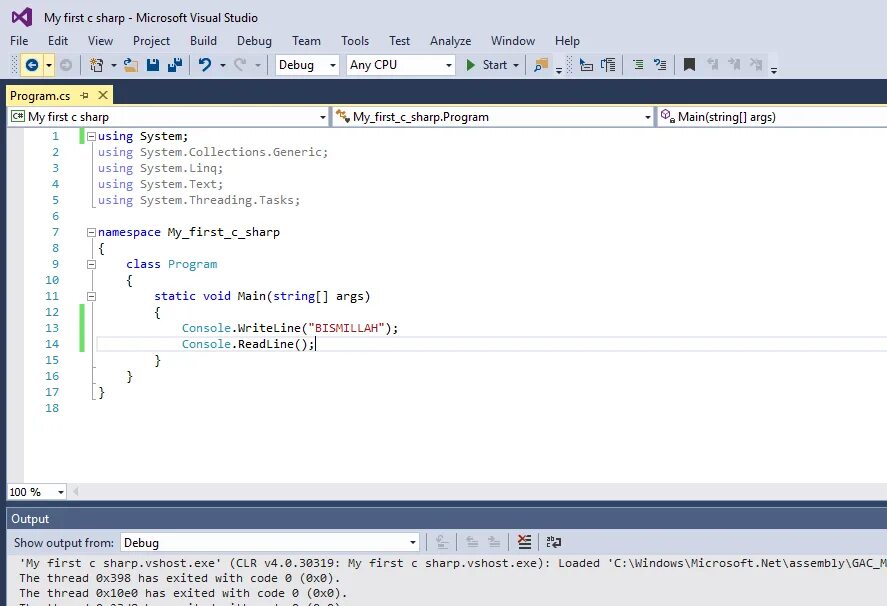Viewport: 887px width, 606px height.
Task: Toggle the pin on the Program.cs tab
Action: point(85,96)
